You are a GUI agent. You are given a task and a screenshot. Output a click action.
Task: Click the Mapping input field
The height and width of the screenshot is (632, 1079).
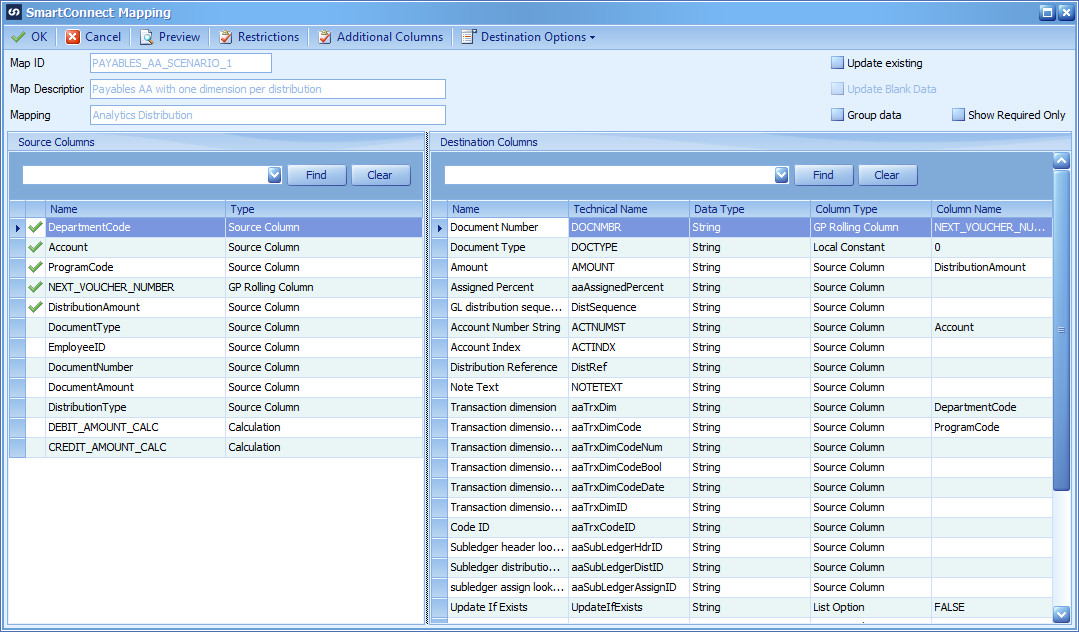(x=268, y=115)
